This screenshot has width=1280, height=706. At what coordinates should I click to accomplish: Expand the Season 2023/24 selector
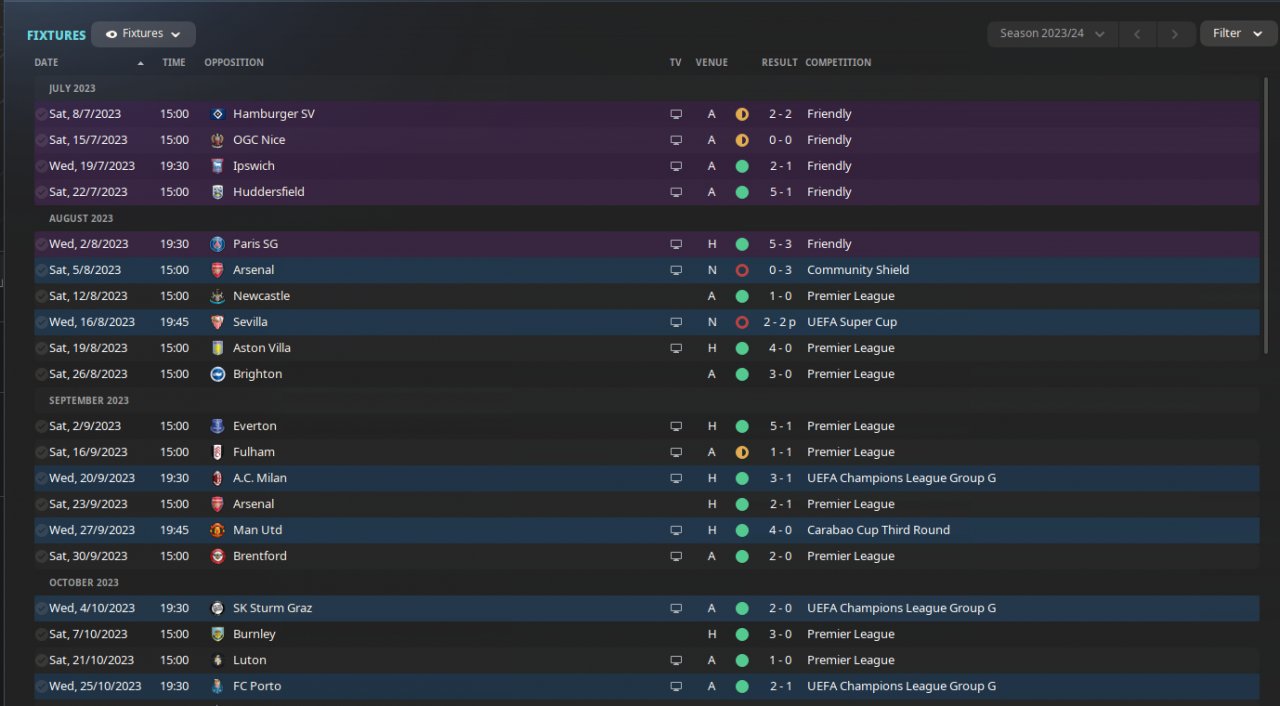[1051, 34]
